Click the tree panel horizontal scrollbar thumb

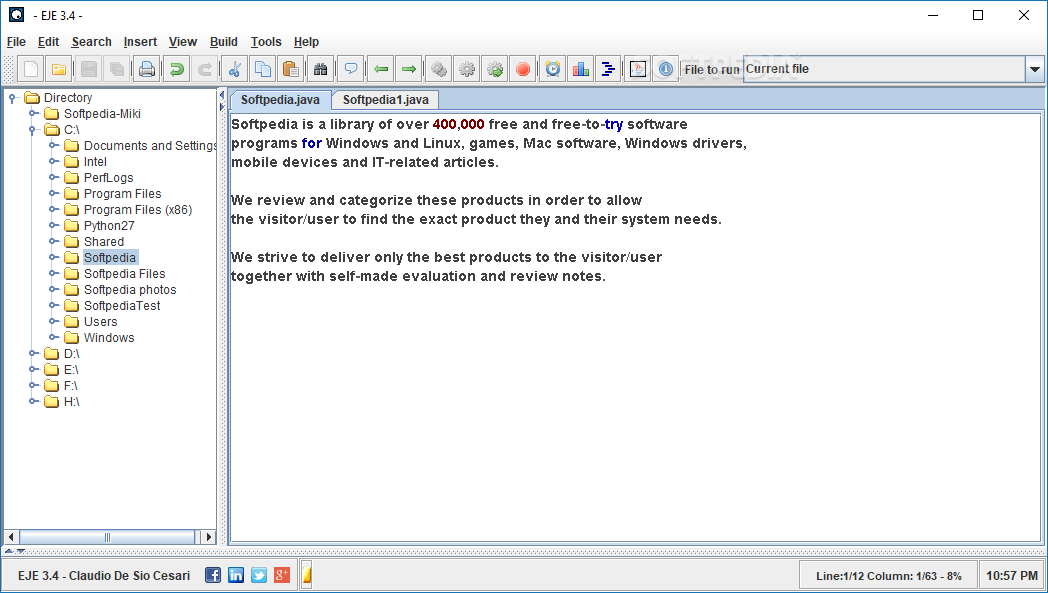[107, 537]
